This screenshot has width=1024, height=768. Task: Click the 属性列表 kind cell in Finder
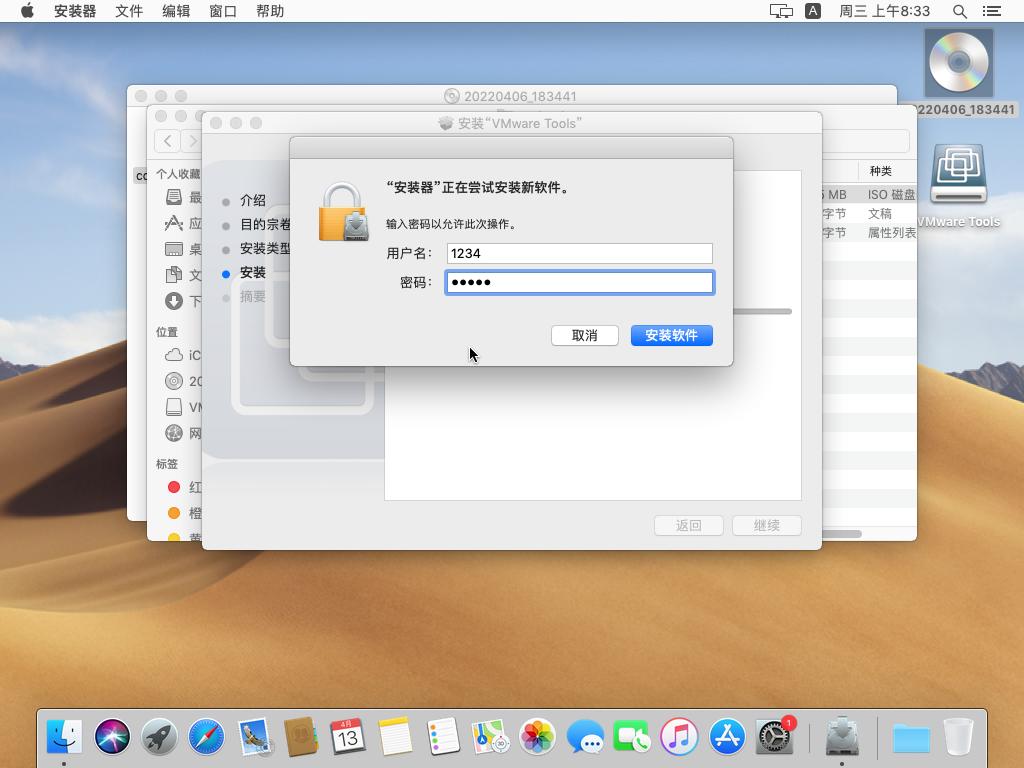891,232
